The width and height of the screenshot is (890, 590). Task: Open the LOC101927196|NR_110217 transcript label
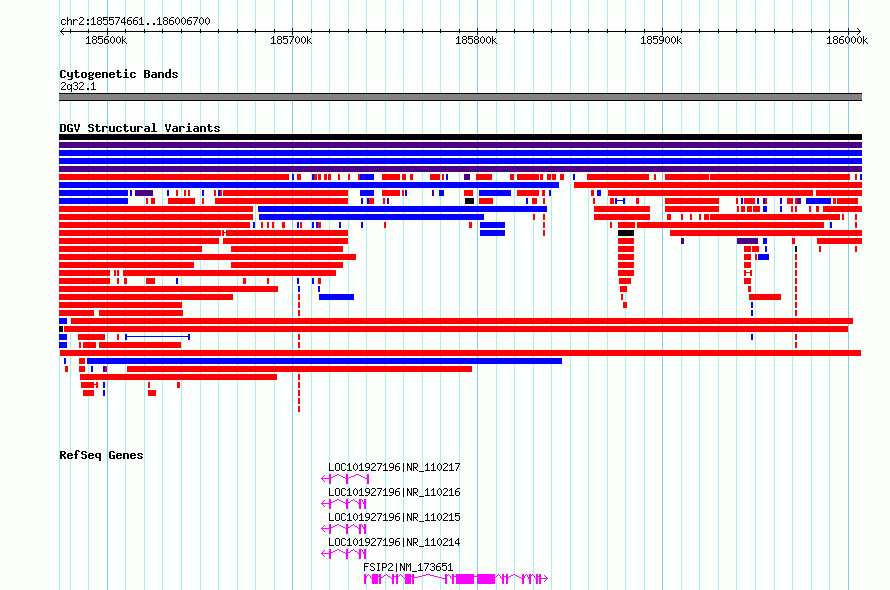point(394,467)
